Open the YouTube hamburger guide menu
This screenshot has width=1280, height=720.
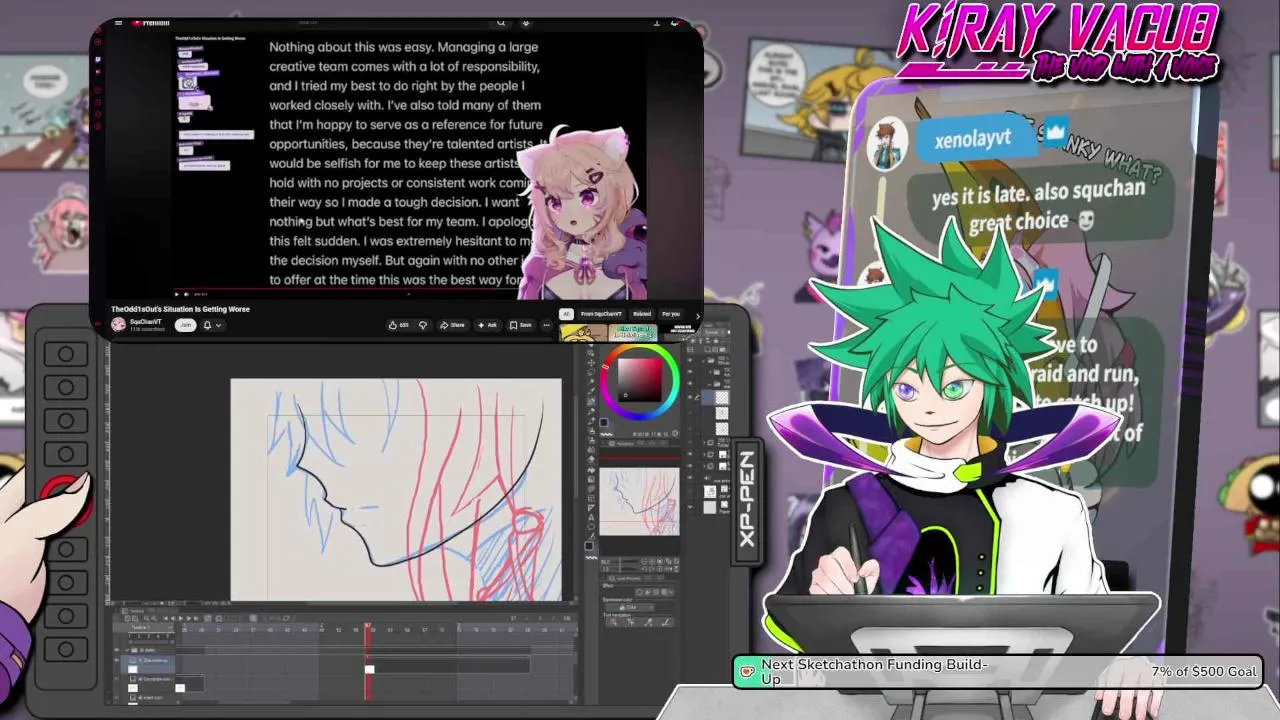pos(118,22)
